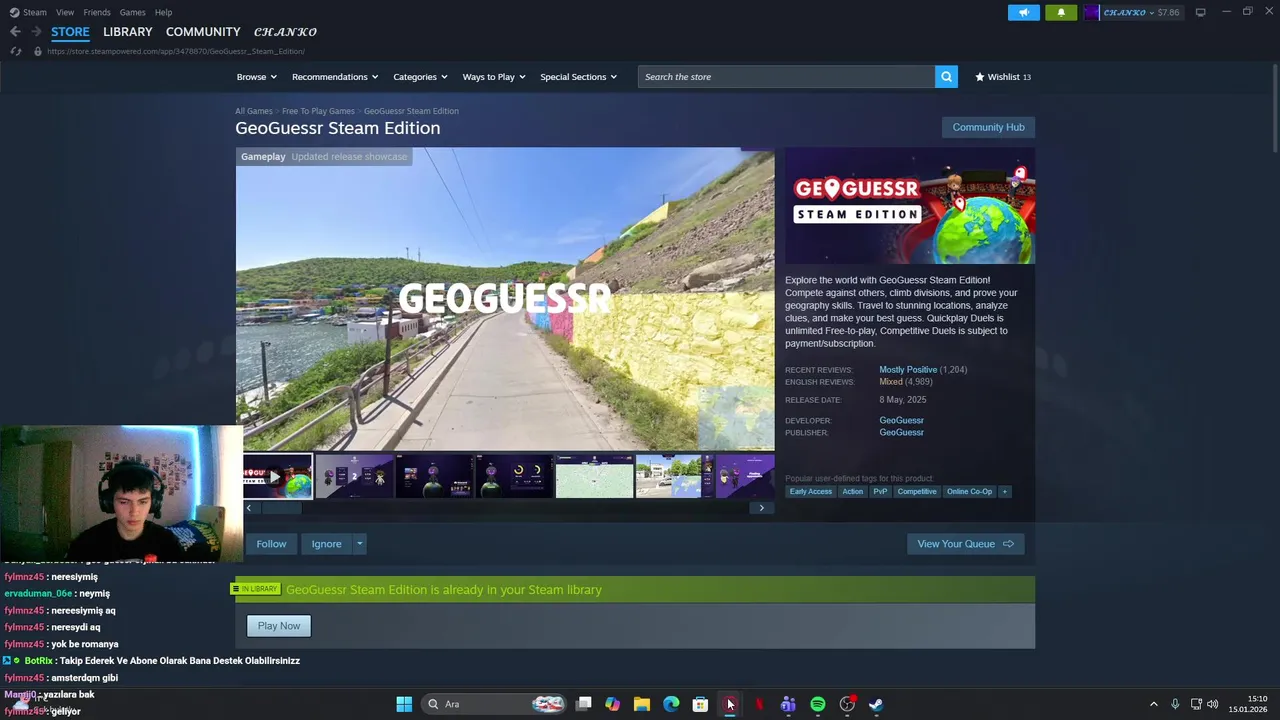Open the Steam menu
Image resolution: width=1280 pixels, height=720 pixels.
35,12
